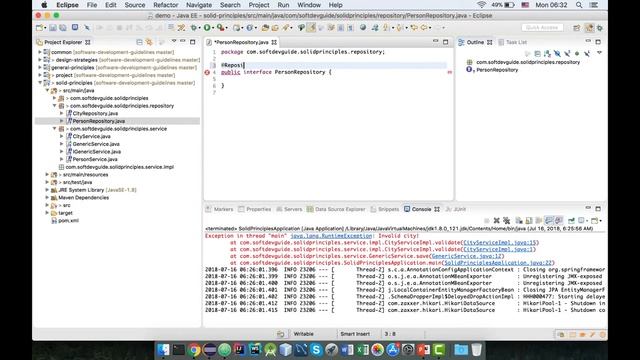This screenshot has width=640, height=360.
Task: Collapse the com.softdevguide.solidprinciples.service package
Action: tap(55, 129)
